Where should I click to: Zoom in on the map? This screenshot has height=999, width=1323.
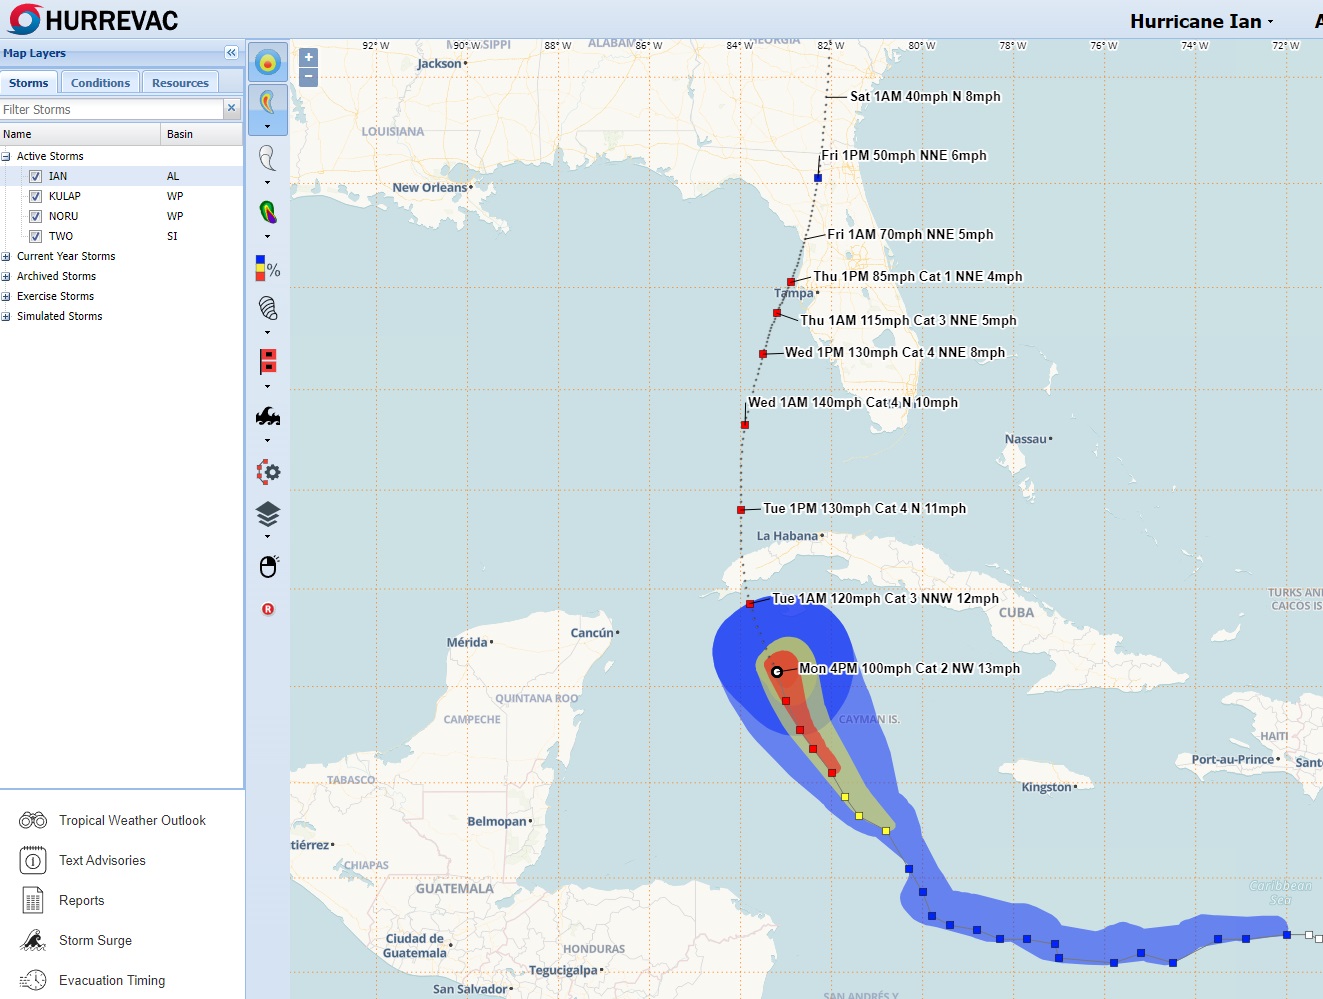(309, 57)
